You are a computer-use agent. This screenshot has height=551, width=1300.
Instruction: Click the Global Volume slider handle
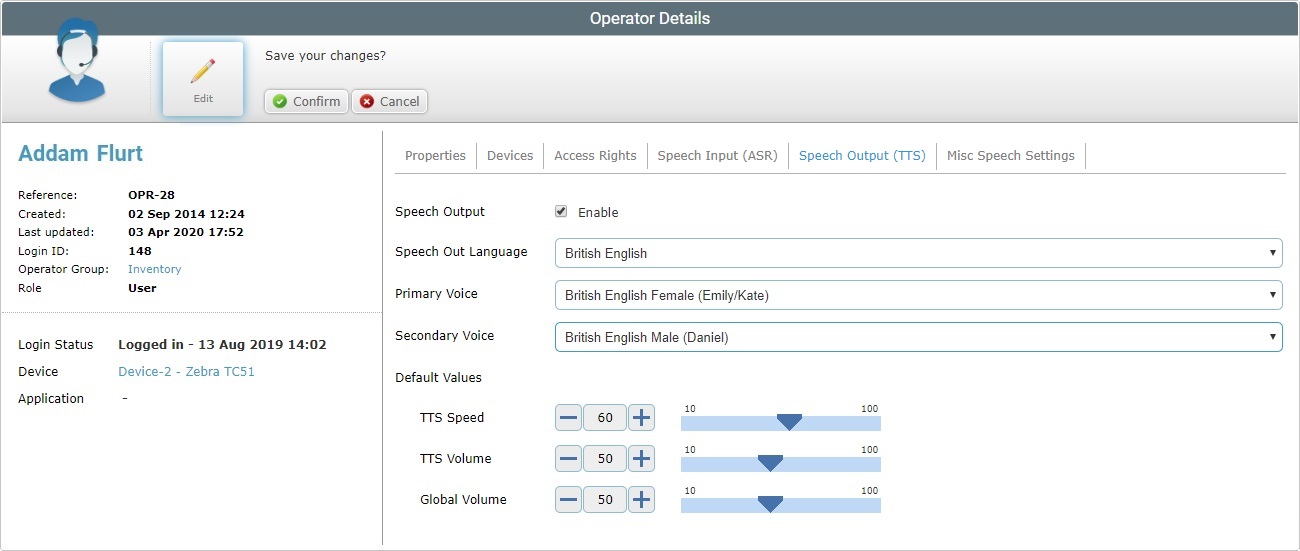(770, 504)
